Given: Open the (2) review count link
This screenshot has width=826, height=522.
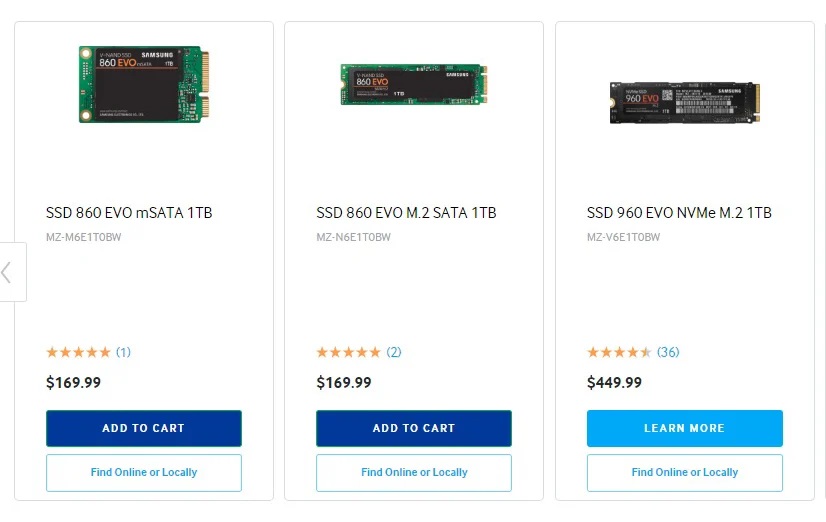Looking at the screenshot, I should pos(394,352).
